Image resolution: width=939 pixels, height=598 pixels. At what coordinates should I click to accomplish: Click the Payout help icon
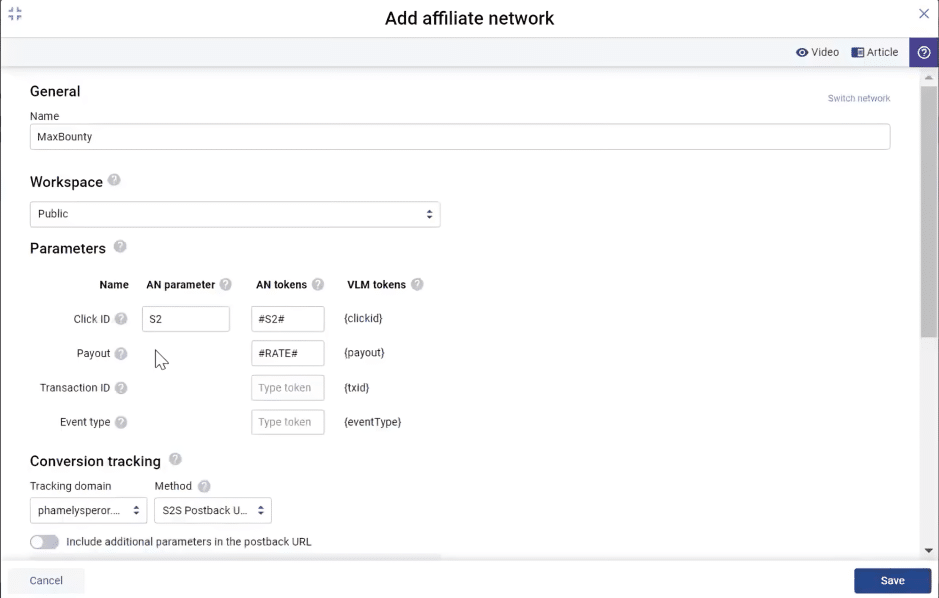(x=121, y=354)
